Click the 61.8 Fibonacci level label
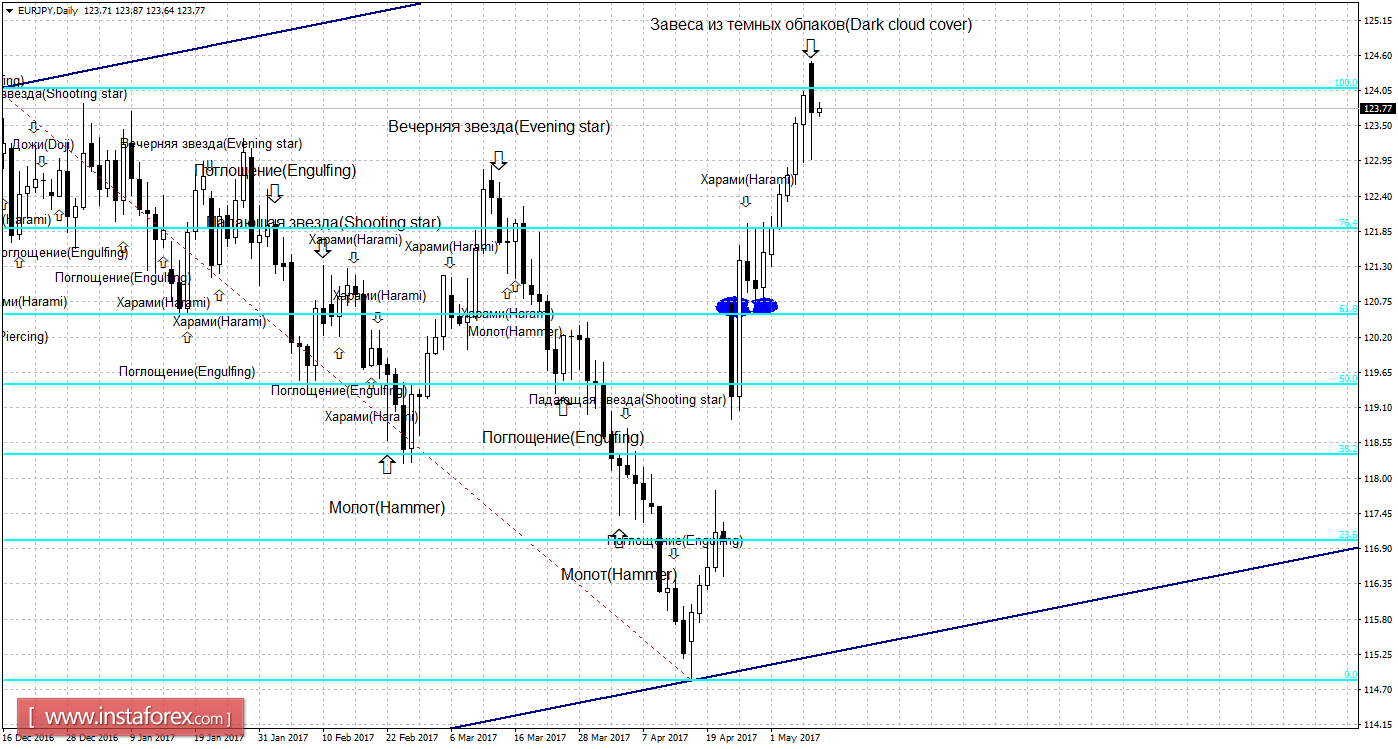Image resolution: width=1398 pixels, height=749 pixels. (x=1348, y=309)
